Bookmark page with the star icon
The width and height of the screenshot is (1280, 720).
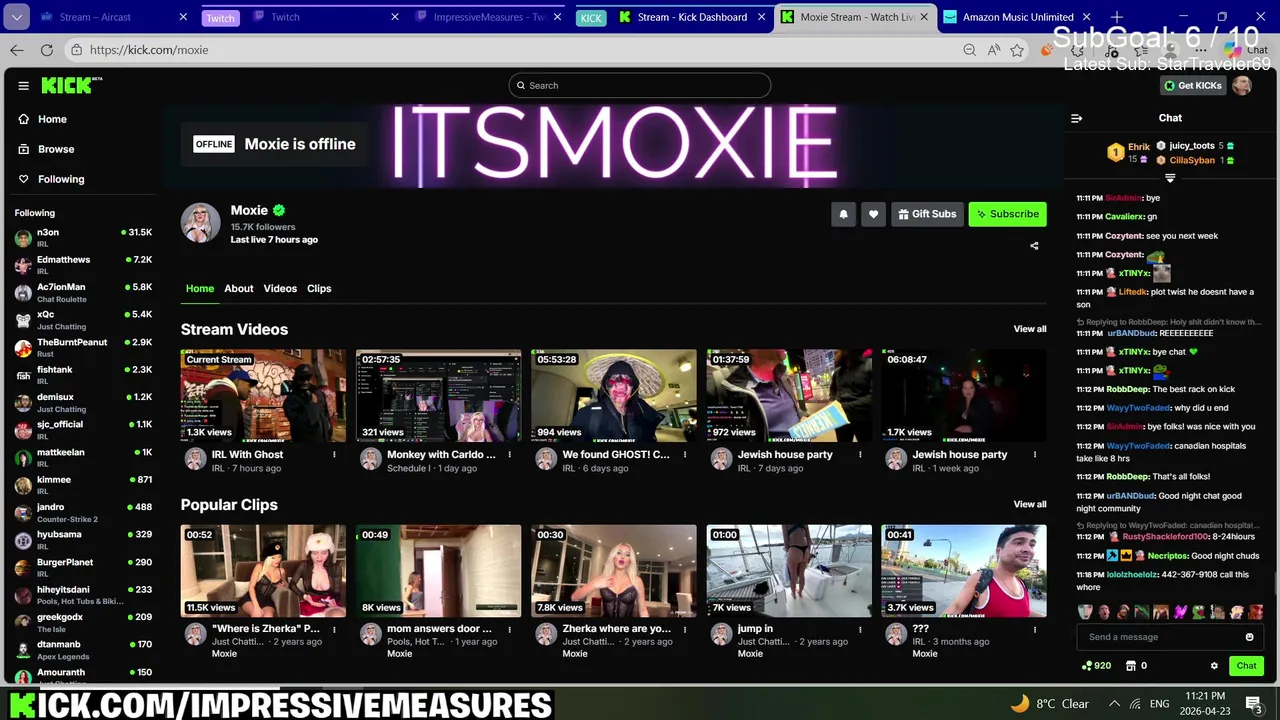click(x=1017, y=50)
